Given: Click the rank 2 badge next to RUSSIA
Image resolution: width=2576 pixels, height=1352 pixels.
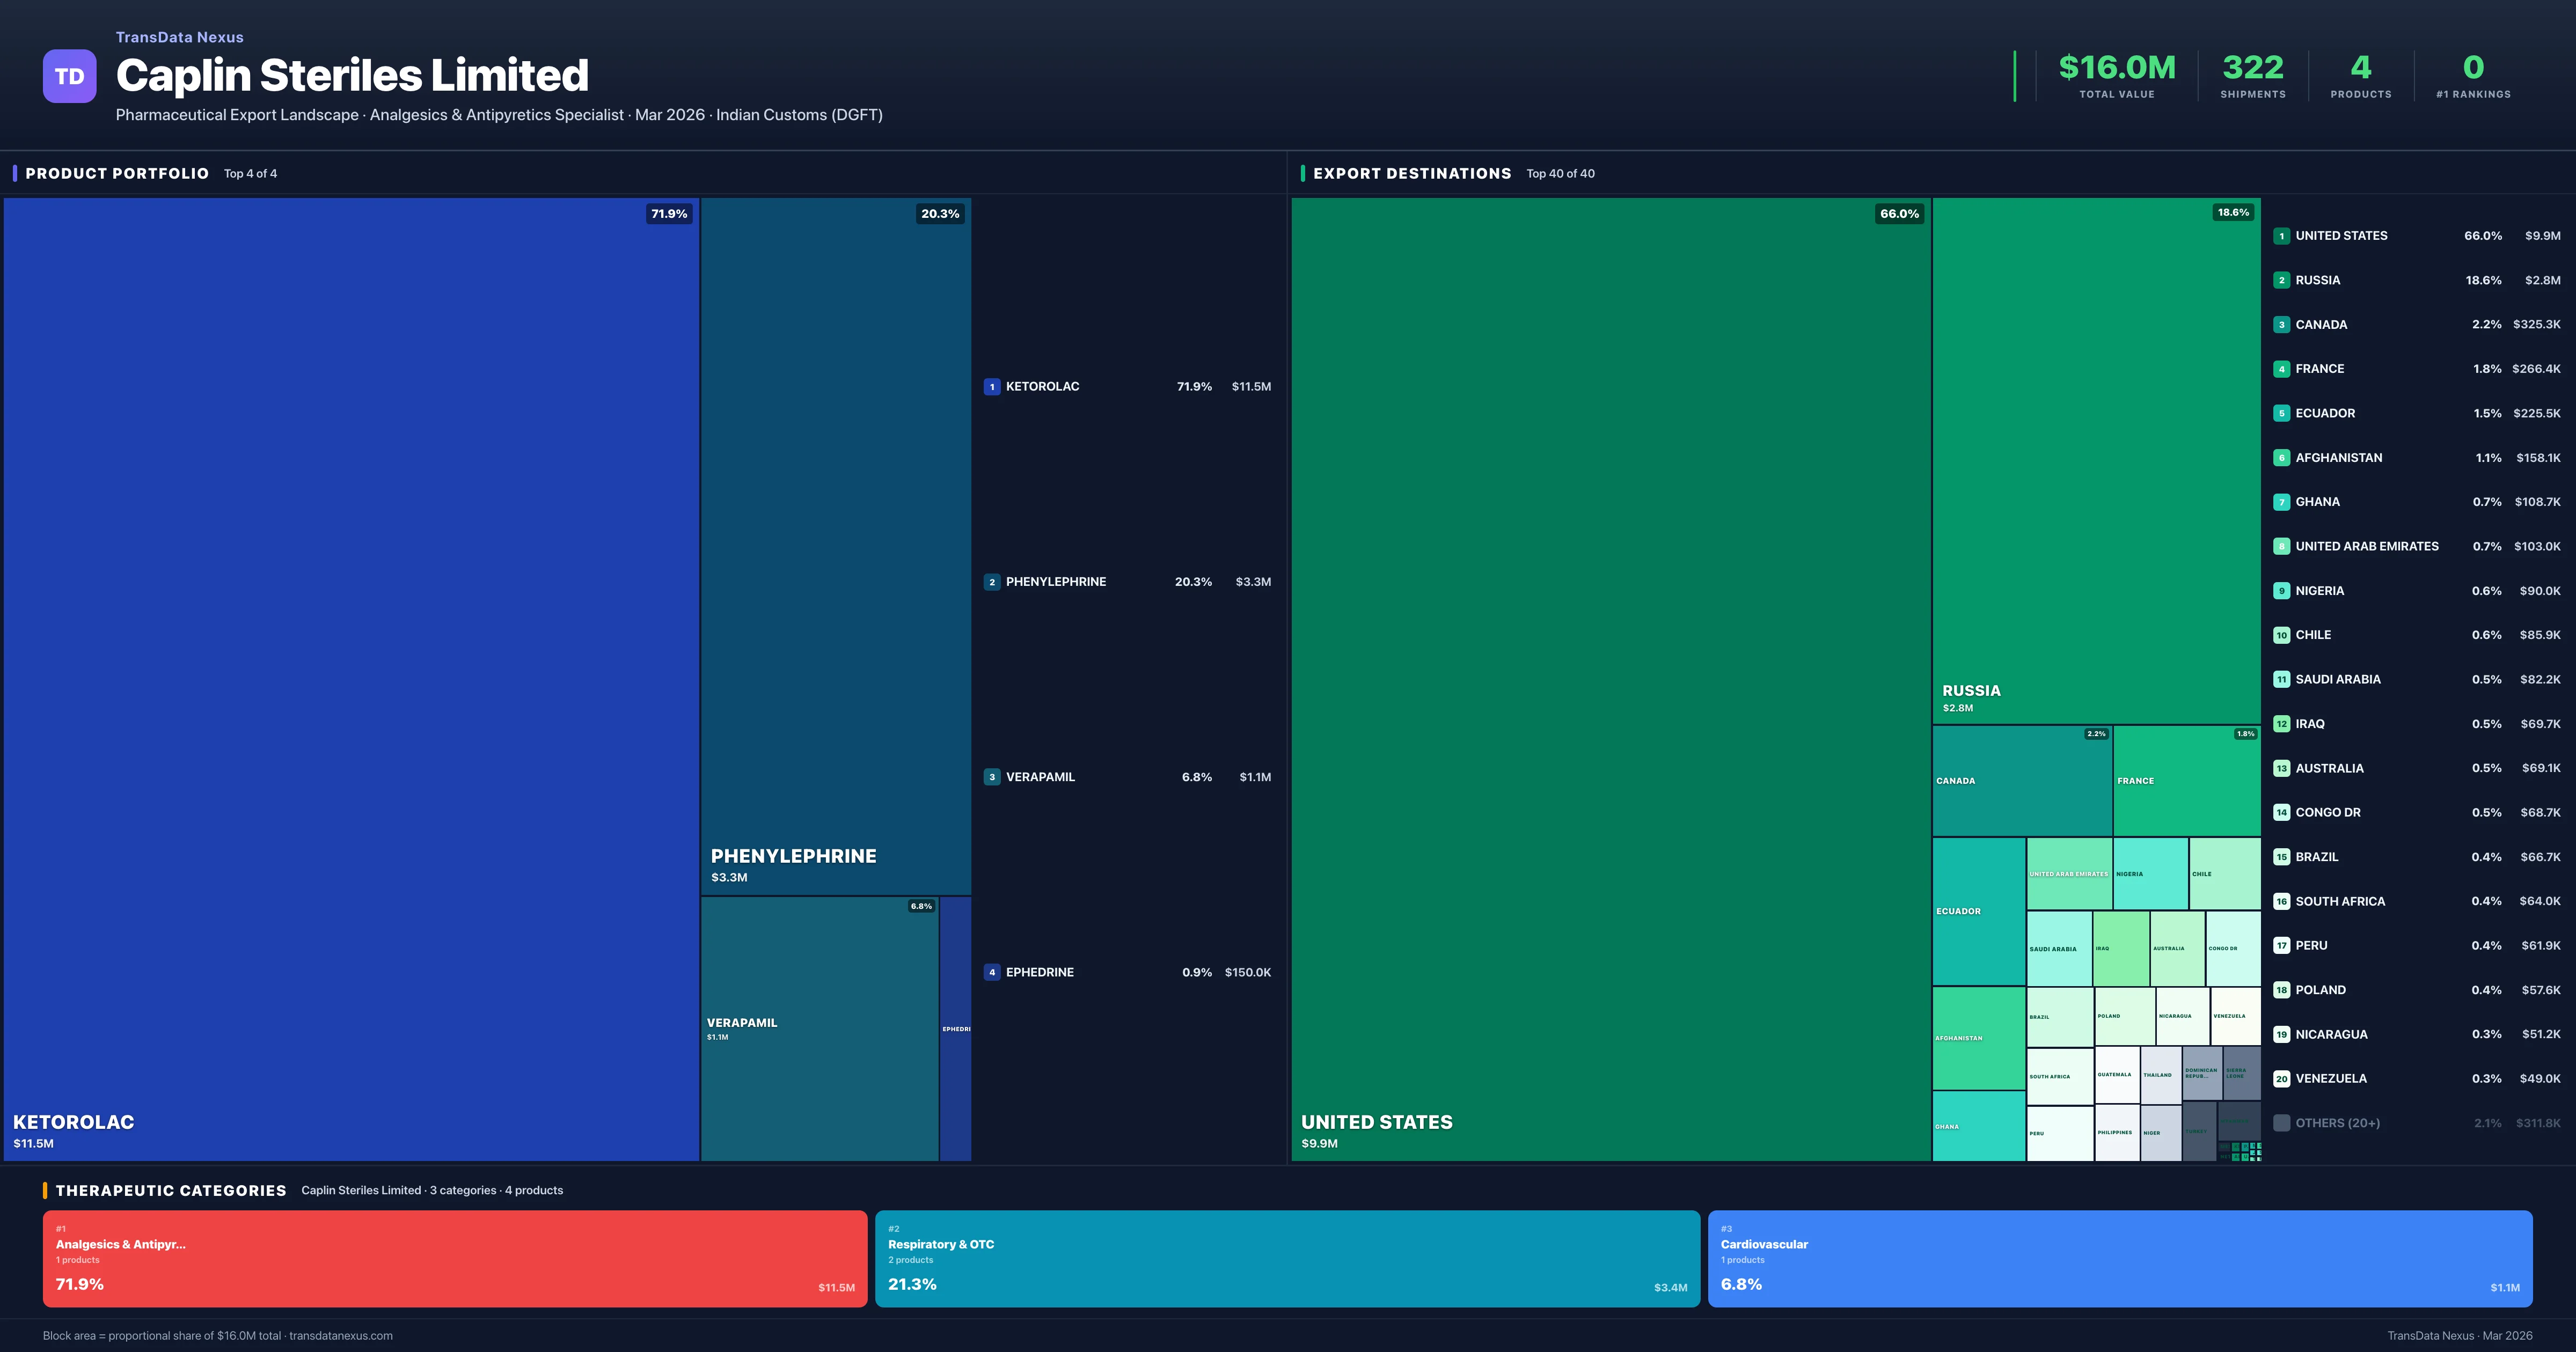Looking at the screenshot, I should (2283, 280).
